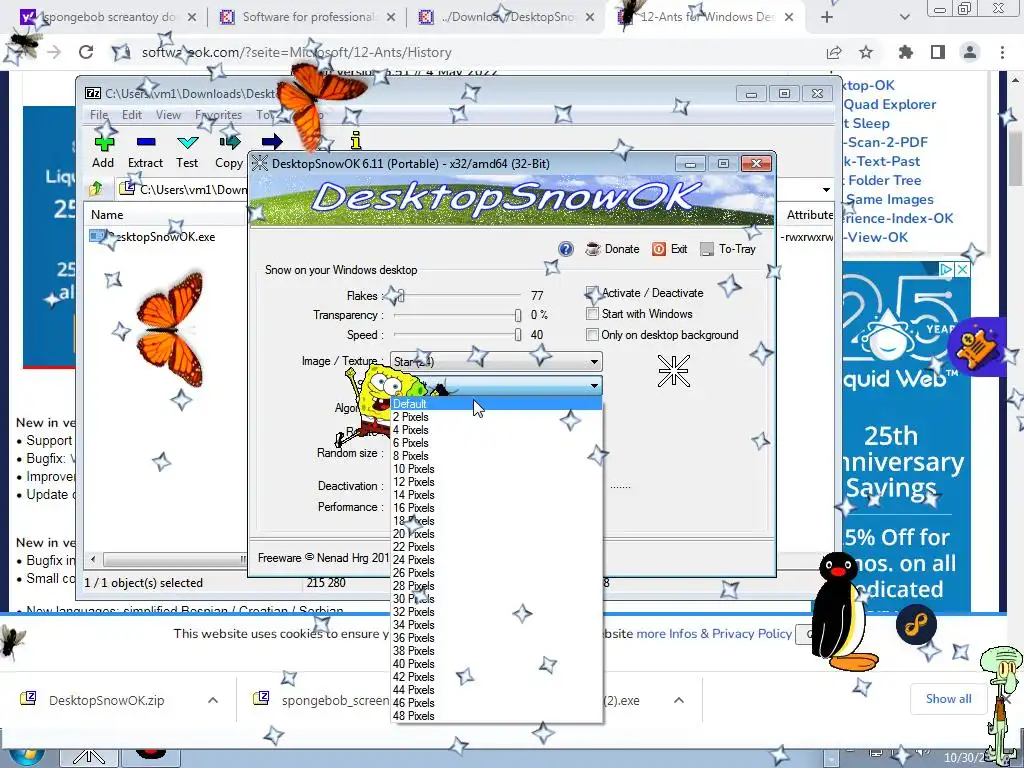Click the Donate coffee cup button
1024x768 pixels.
coord(612,249)
